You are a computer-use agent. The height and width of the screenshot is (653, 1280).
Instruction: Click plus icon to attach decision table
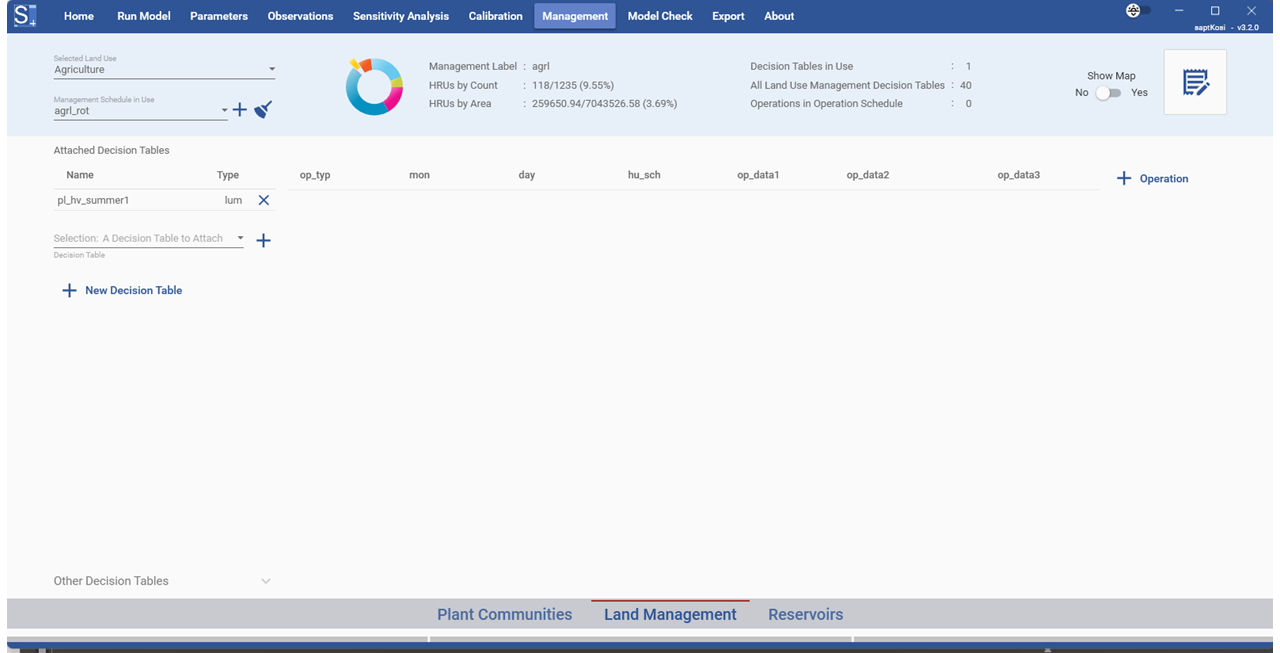(x=264, y=240)
